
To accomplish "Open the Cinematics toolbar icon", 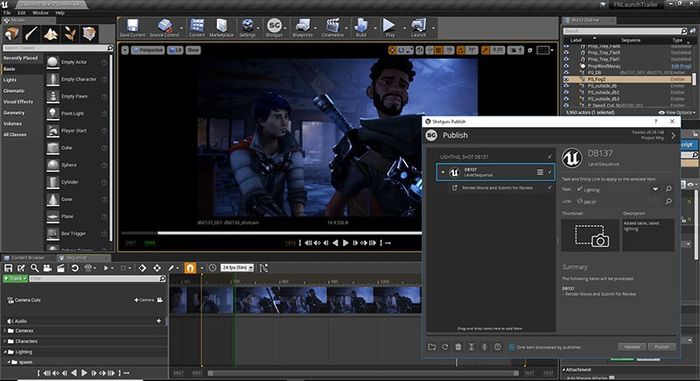I will [333, 27].
